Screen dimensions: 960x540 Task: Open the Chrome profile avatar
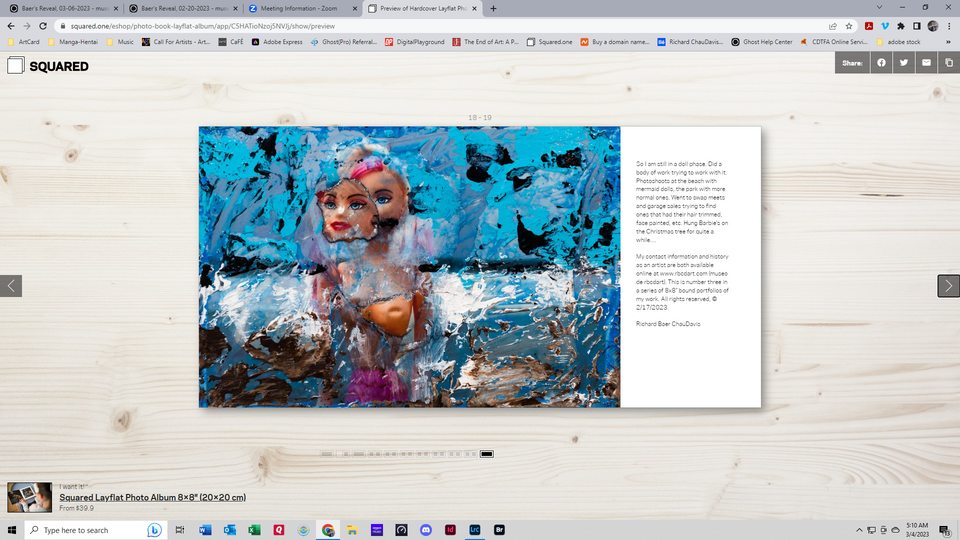(x=932, y=26)
